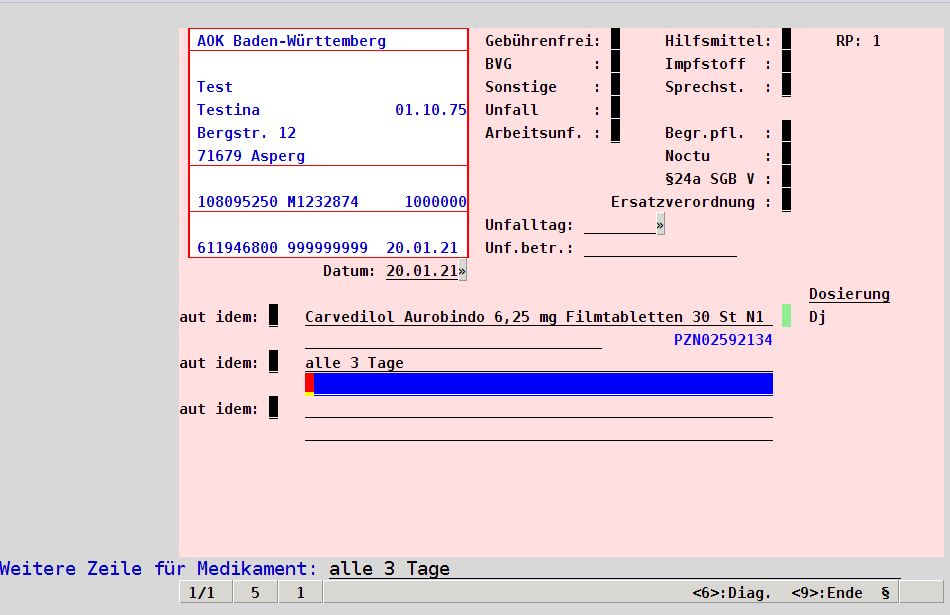Toggle the Sonstige checkbox
The width and height of the screenshot is (950, 615).
coord(616,86)
